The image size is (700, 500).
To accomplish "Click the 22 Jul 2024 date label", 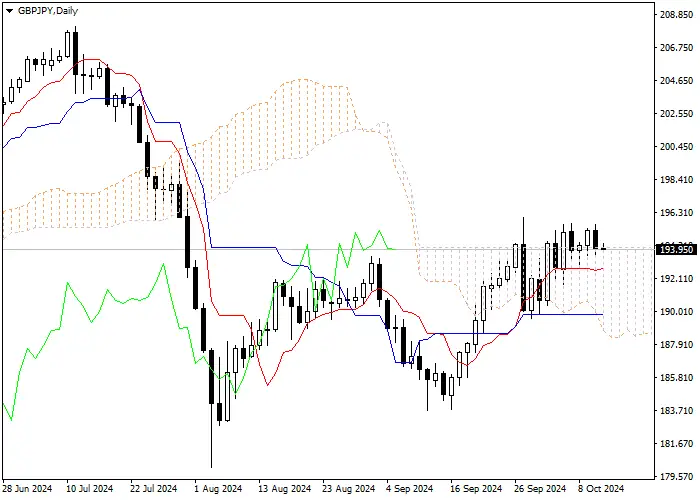I will (154, 488).
